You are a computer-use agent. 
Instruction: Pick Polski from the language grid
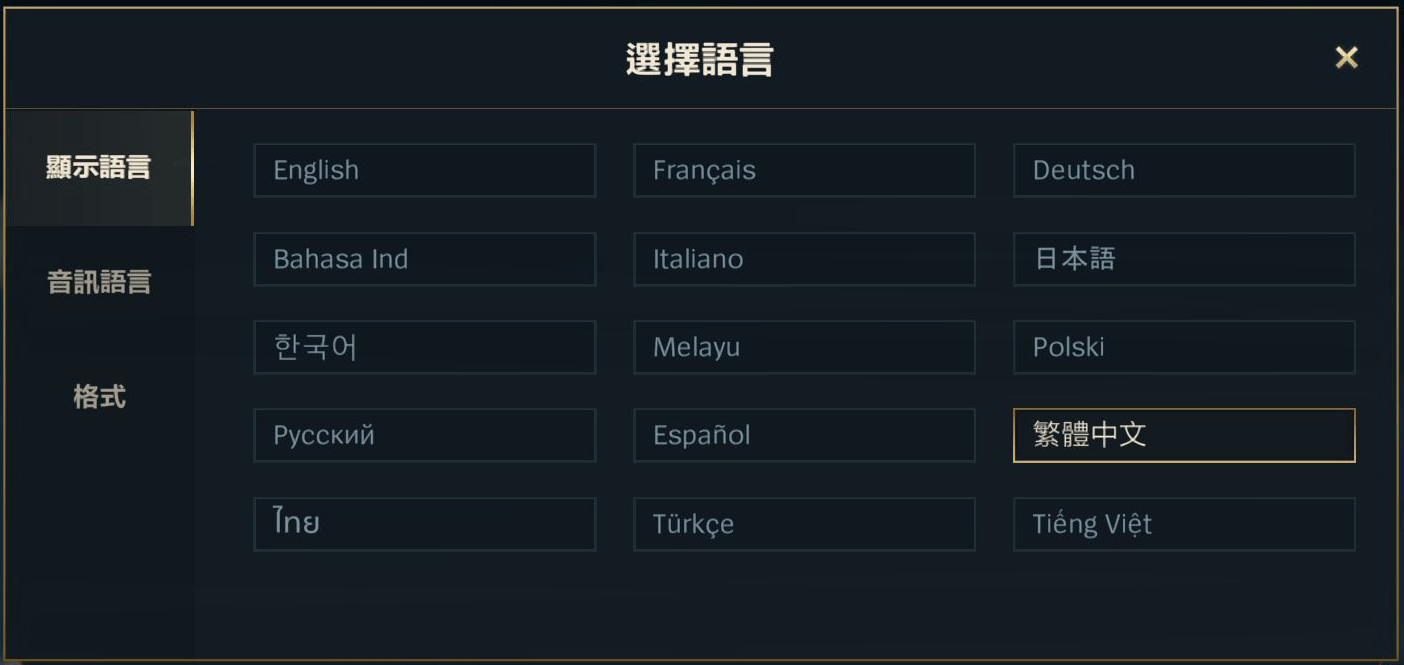point(1184,347)
